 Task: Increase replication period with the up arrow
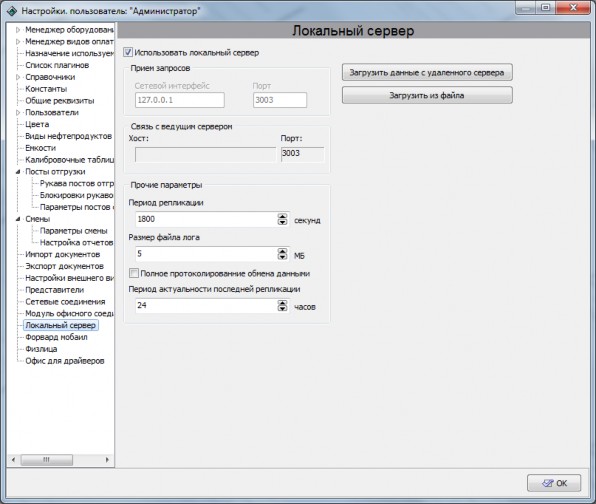click(282, 216)
